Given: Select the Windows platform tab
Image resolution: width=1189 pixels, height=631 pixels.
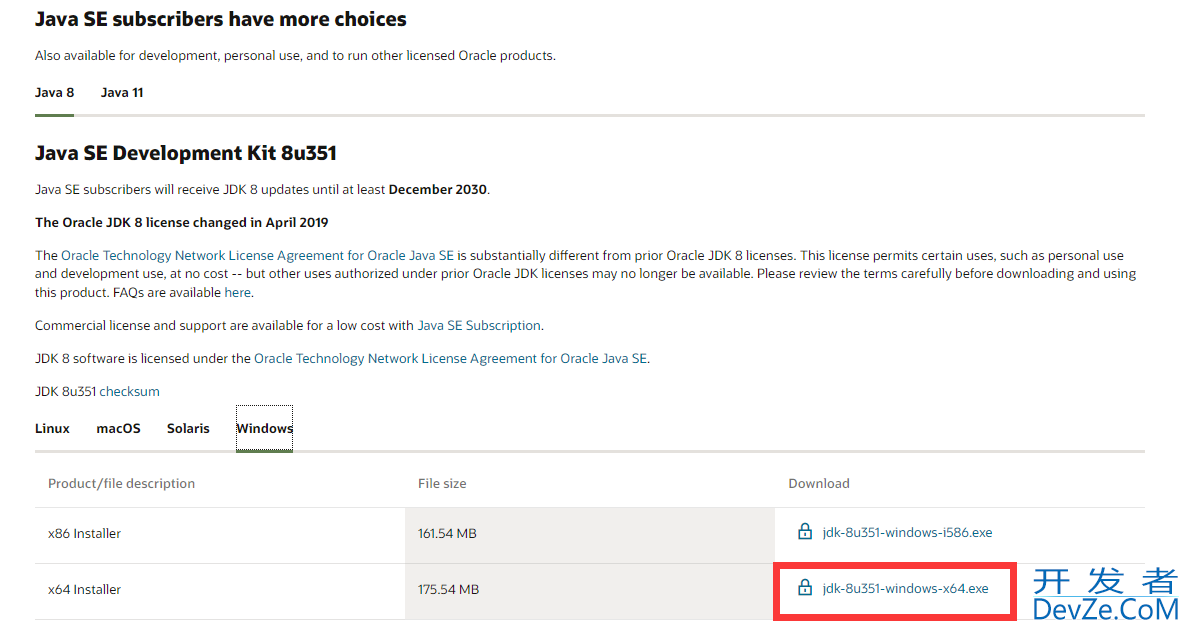Looking at the screenshot, I should (264, 429).
